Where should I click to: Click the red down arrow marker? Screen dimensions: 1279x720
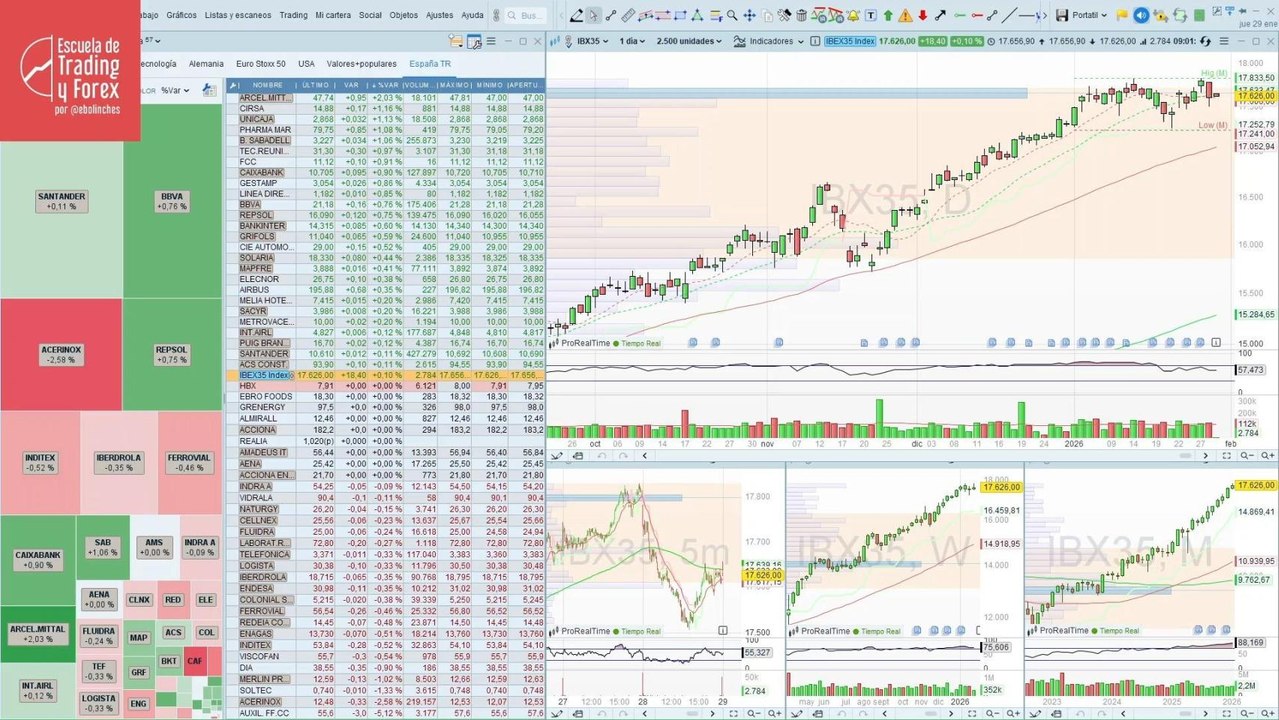923,15
